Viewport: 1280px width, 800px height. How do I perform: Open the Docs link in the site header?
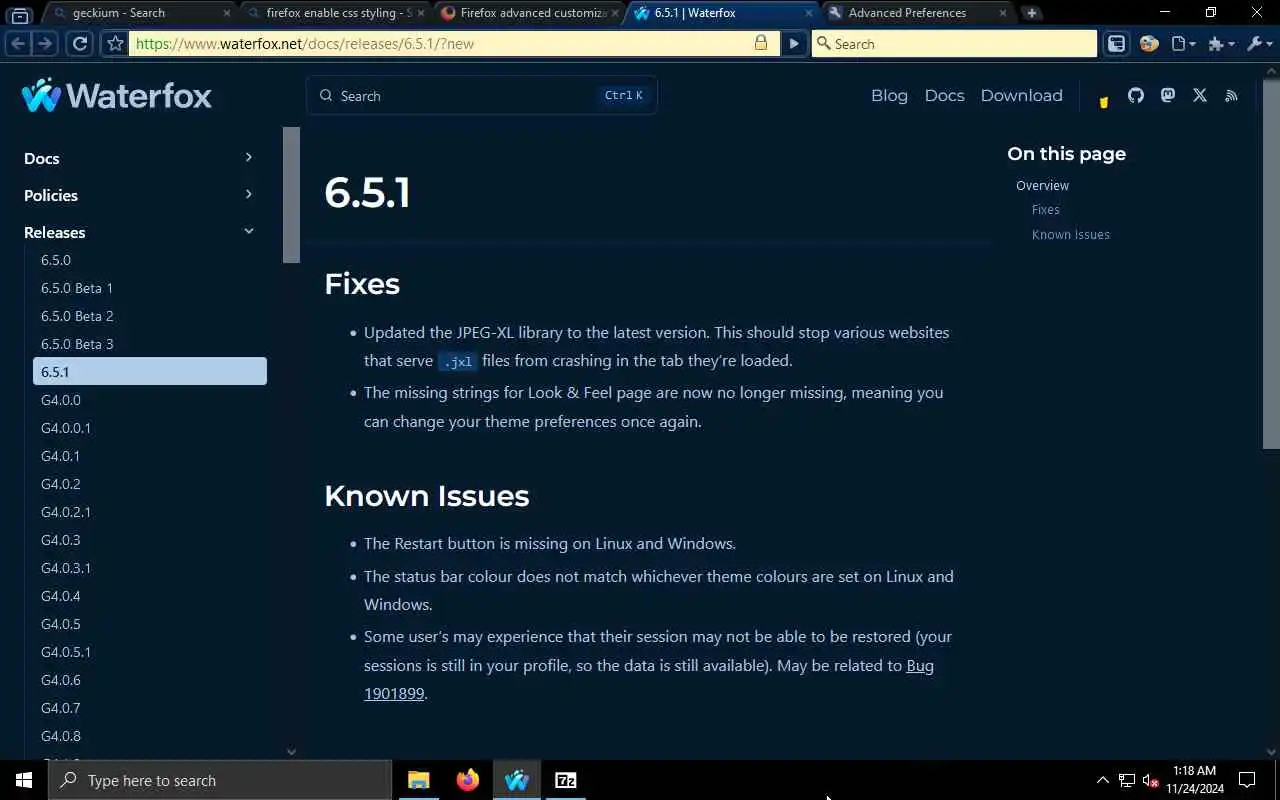tap(944, 95)
